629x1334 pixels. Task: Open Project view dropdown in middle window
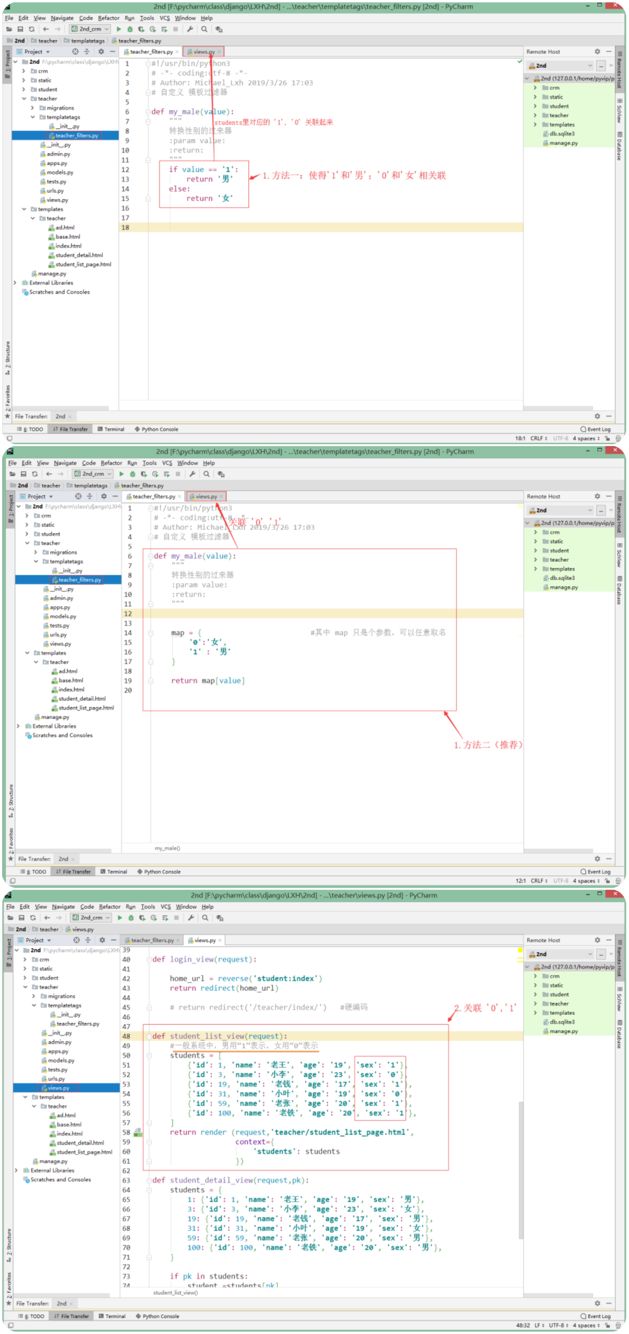(x=39, y=496)
